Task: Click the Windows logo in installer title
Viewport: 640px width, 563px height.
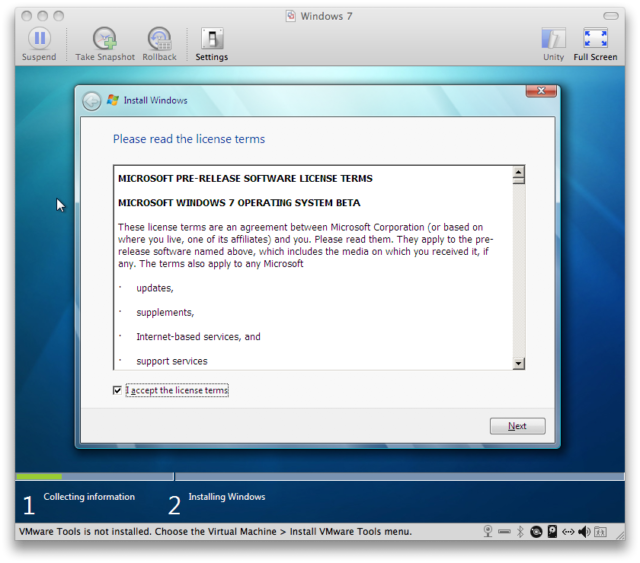Action: 113,100
